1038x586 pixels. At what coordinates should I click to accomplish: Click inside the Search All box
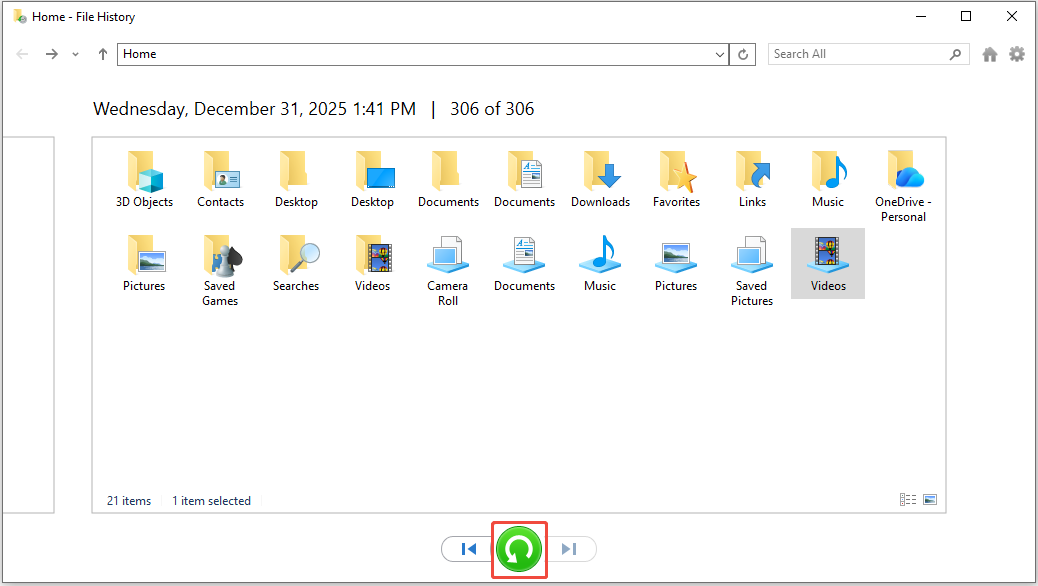tap(860, 54)
